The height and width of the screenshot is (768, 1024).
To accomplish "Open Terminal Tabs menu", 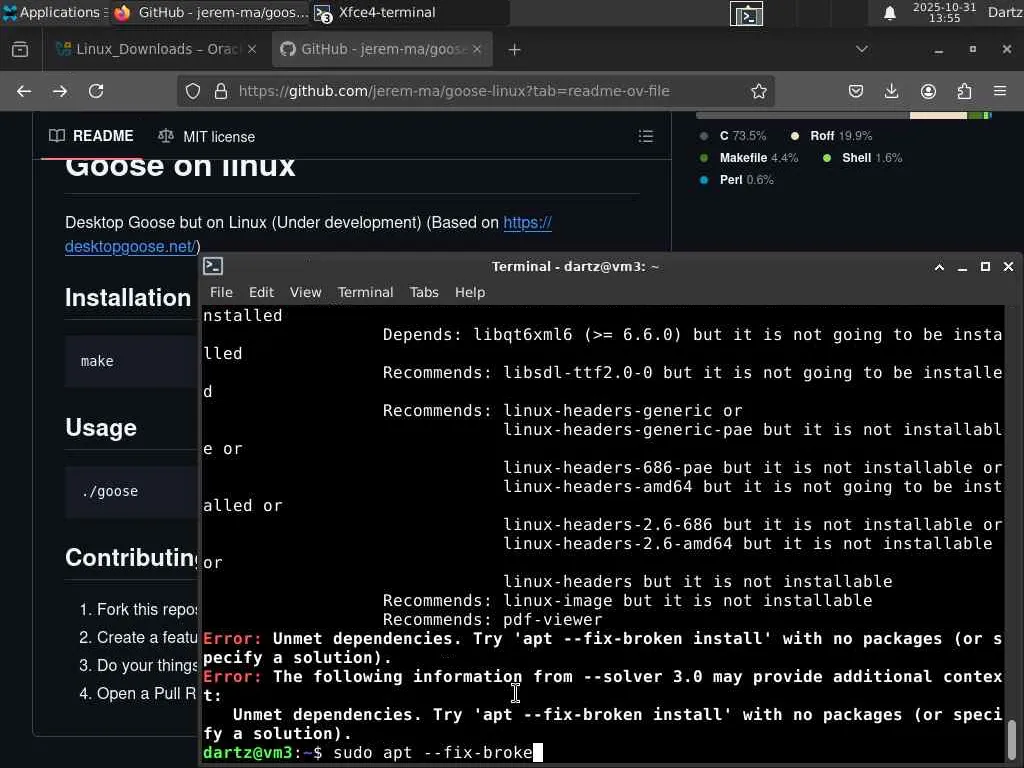I will (424, 292).
